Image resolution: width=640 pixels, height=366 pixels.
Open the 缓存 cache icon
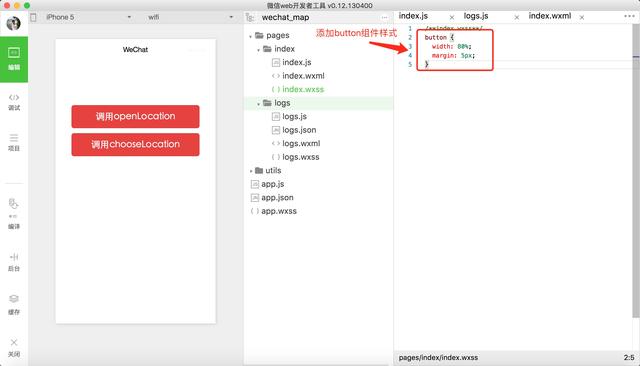pos(14,305)
